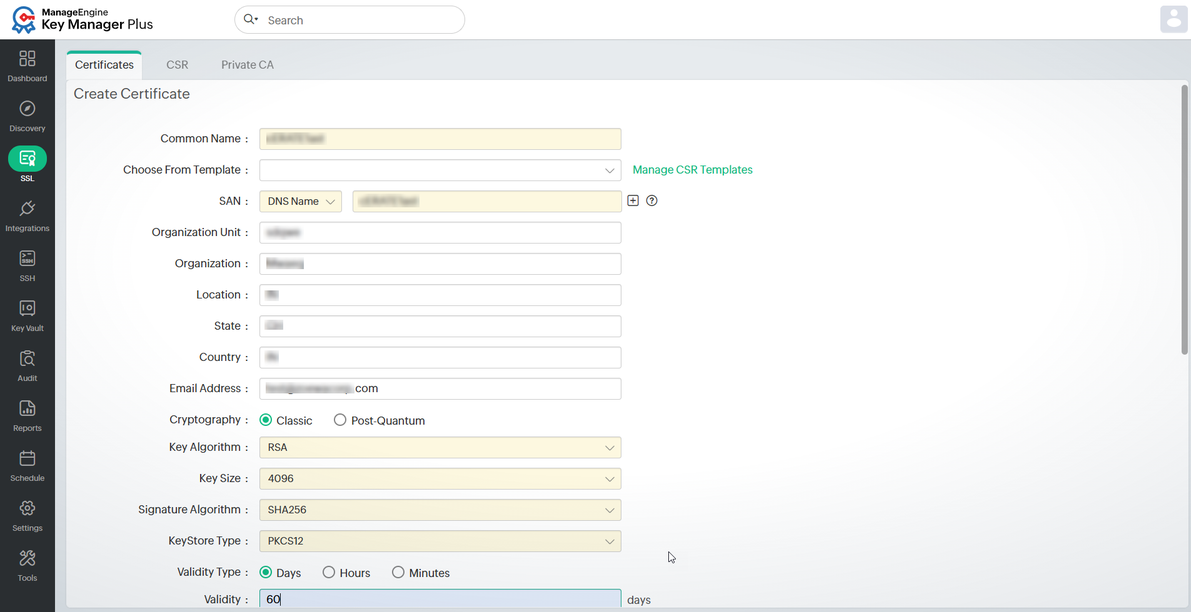This screenshot has height=612, width=1191.
Task: Choose Days validity type
Action: (266, 573)
